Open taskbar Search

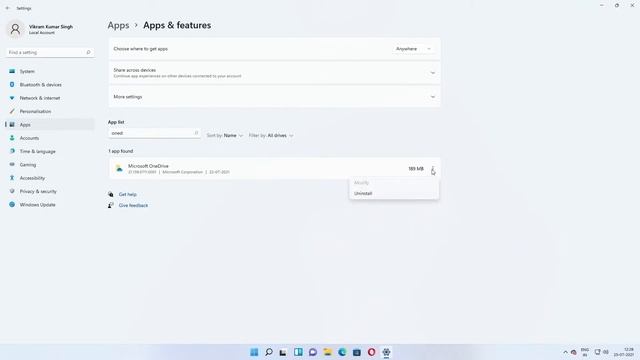tap(269, 352)
